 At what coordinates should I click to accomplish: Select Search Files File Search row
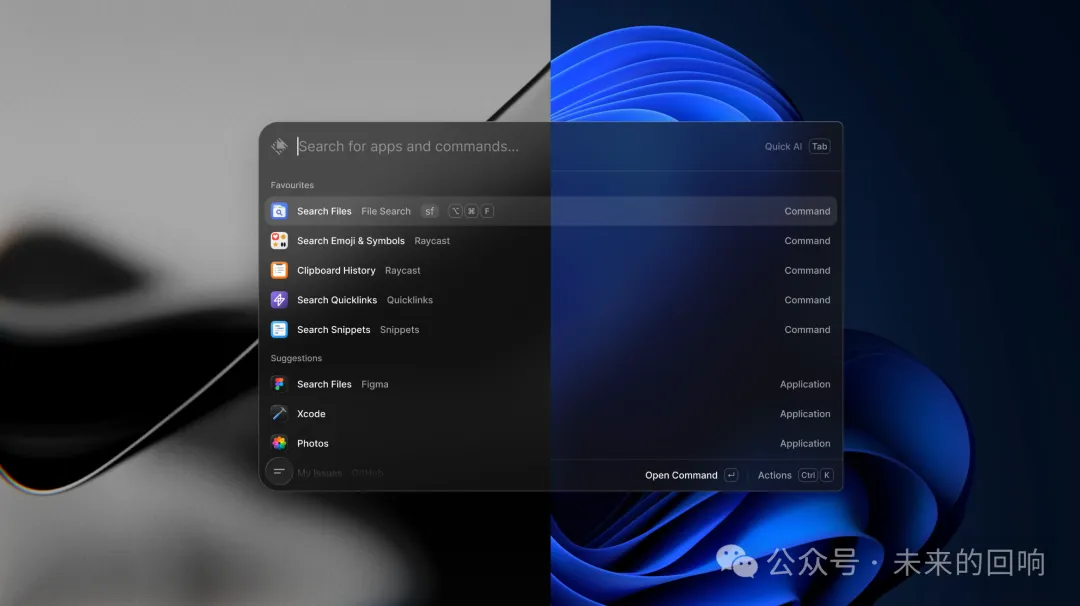(x=551, y=211)
